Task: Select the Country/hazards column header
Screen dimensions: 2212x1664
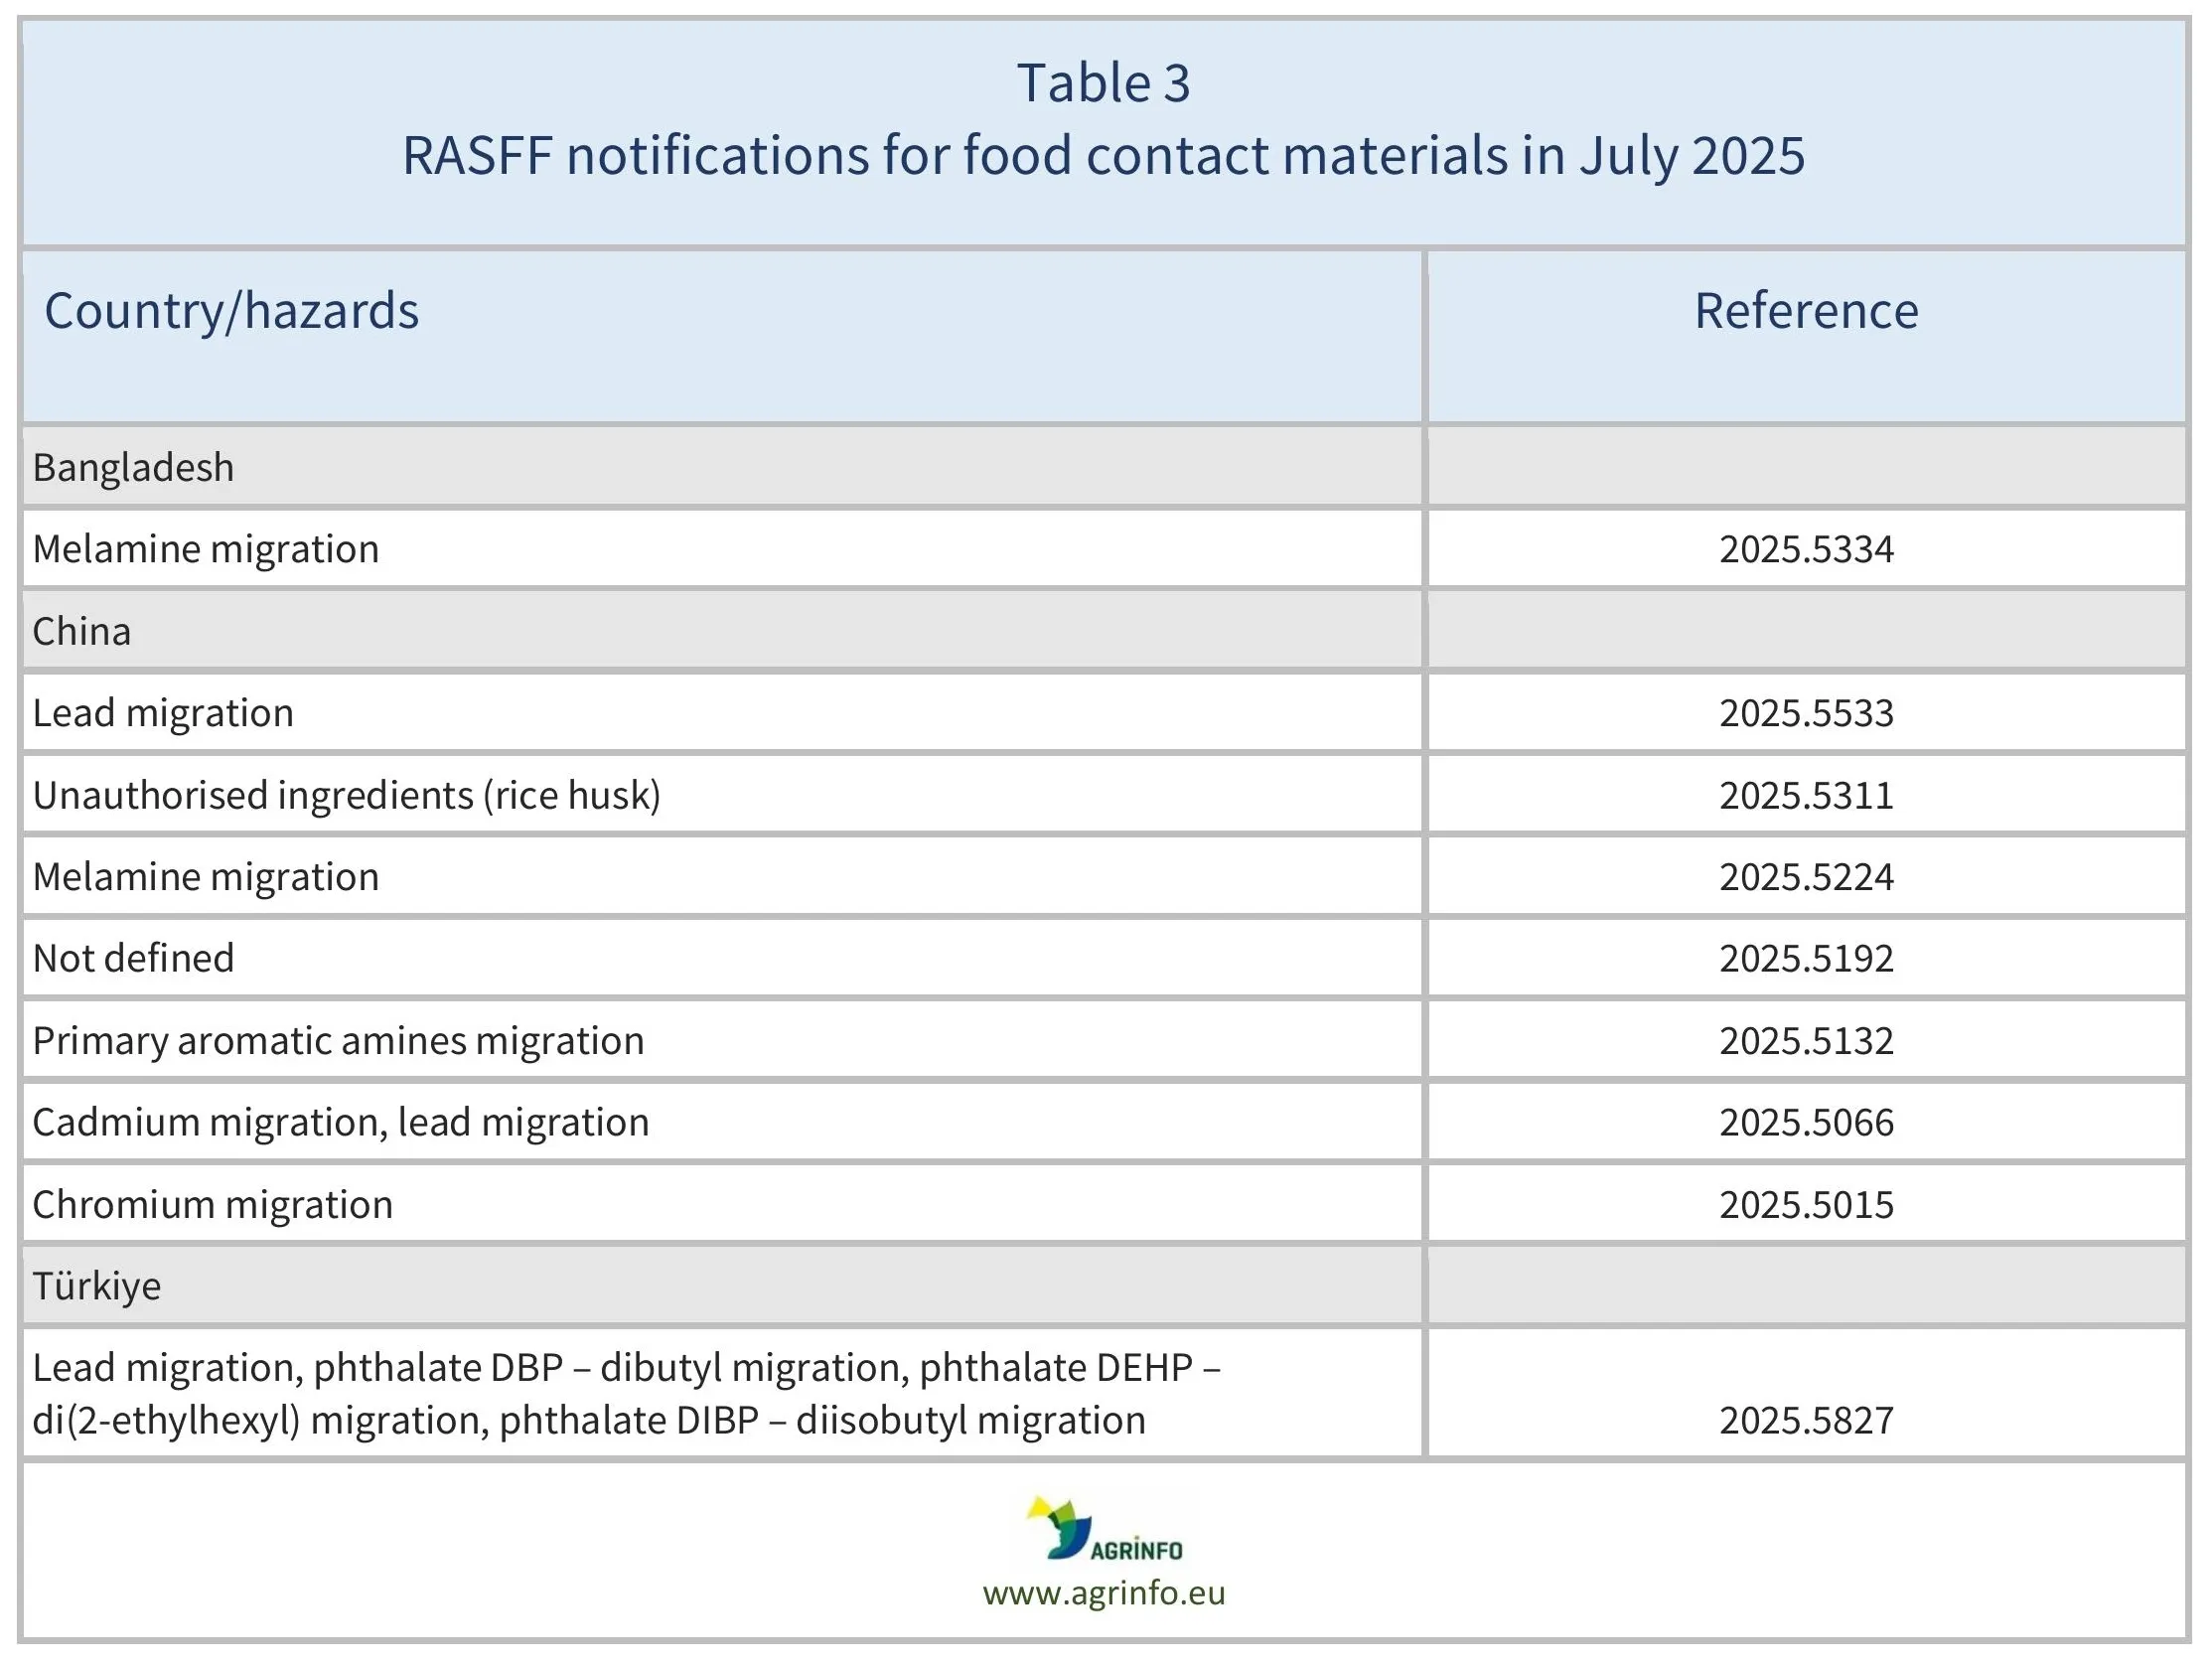Action: (231, 311)
